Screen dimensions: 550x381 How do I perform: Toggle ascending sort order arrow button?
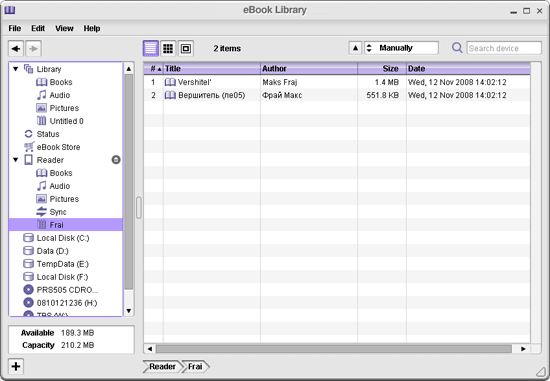click(x=355, y=48)
